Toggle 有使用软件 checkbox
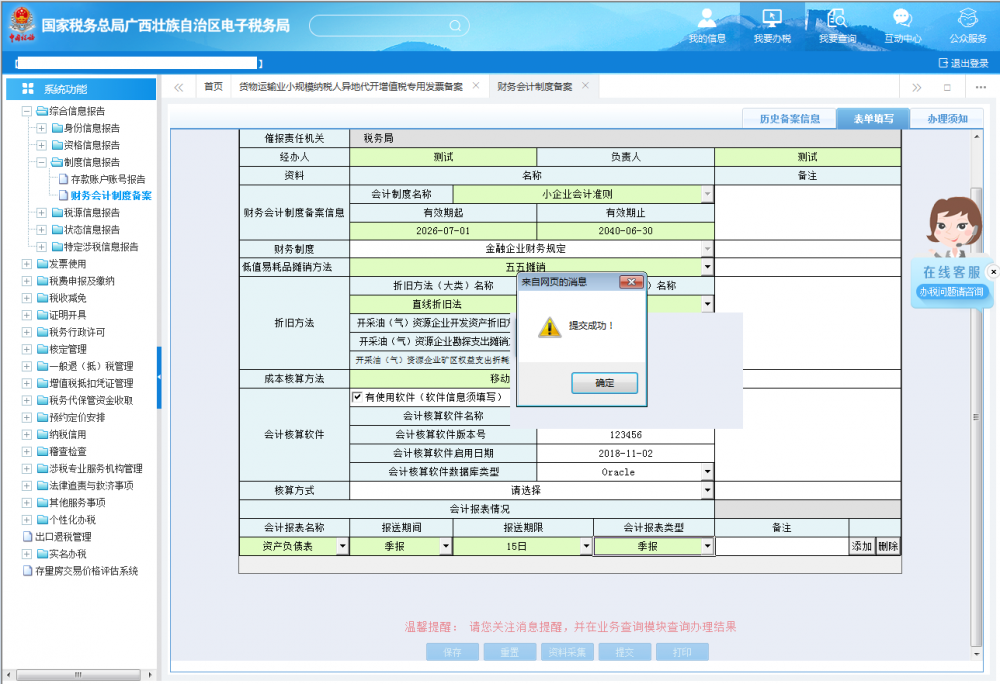Screen dimensions: 1000x684 click(357, 397)
